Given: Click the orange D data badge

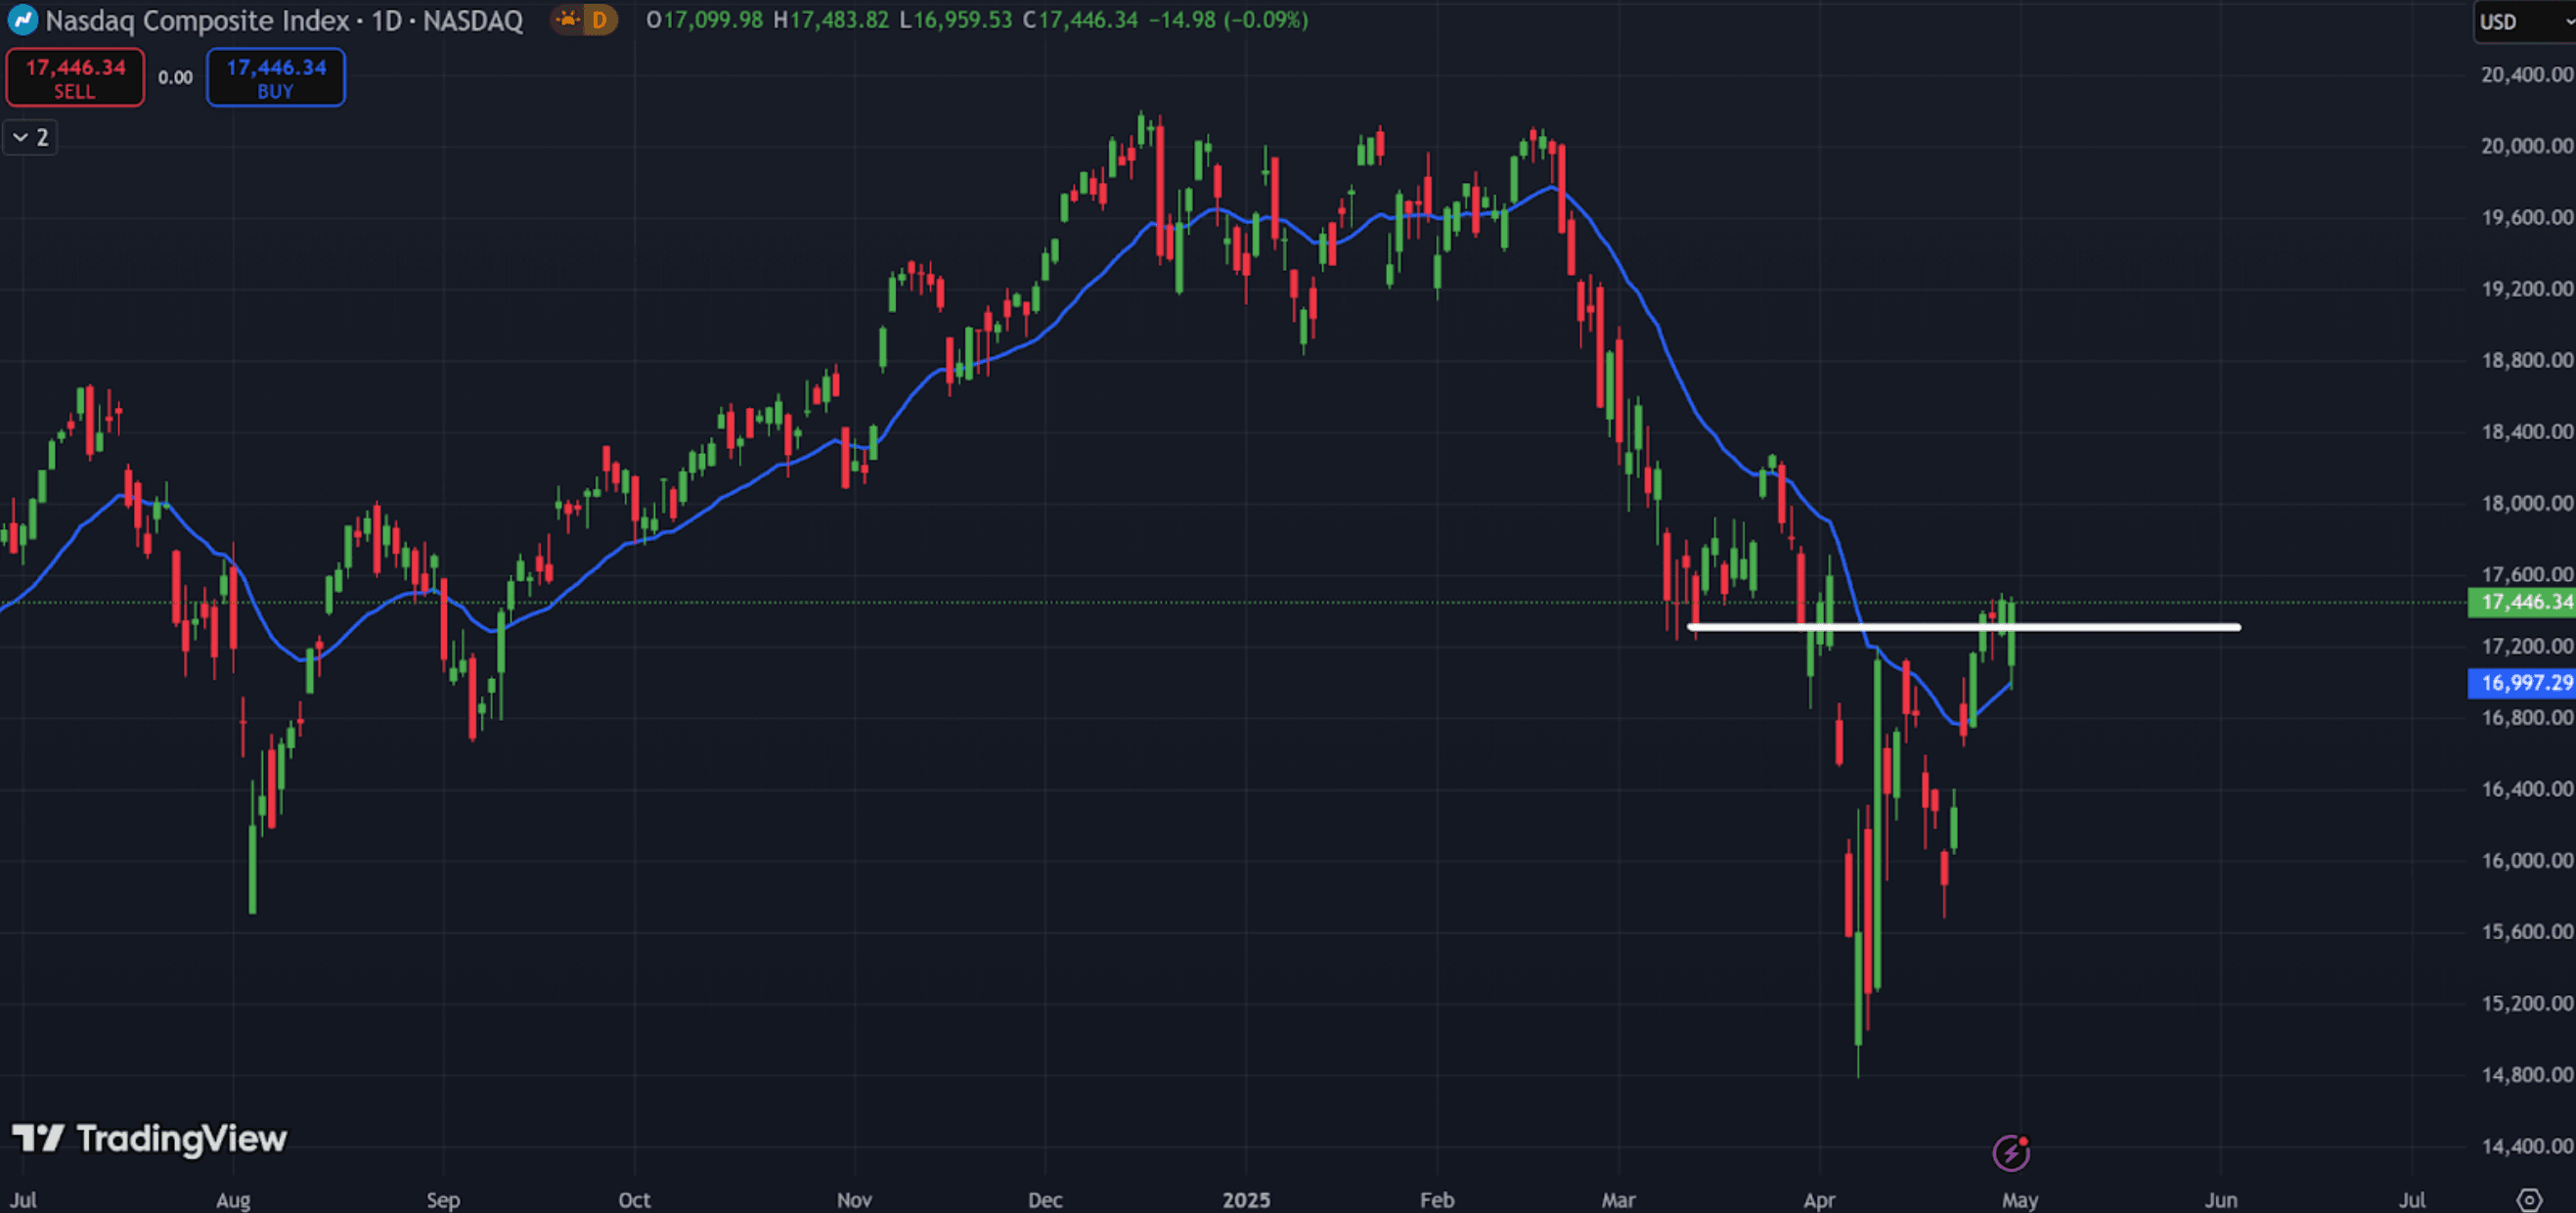Looking at the screenshot, I should [599, 20].
